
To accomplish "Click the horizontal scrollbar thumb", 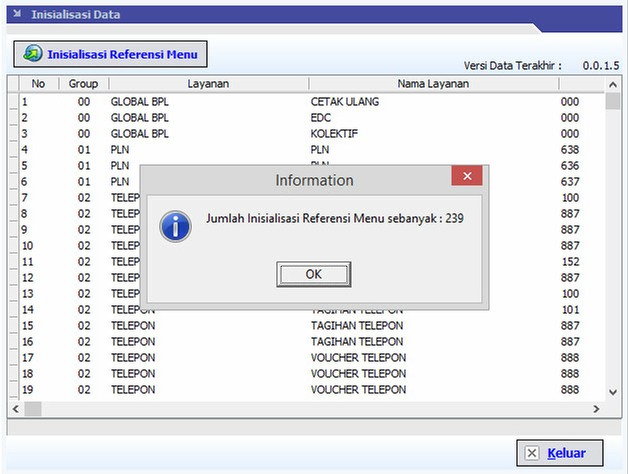I will click(x=33, y=409).
